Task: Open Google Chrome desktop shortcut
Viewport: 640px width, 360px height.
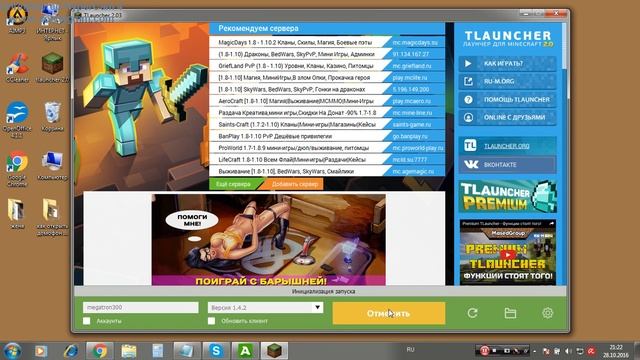Action: 17,169
